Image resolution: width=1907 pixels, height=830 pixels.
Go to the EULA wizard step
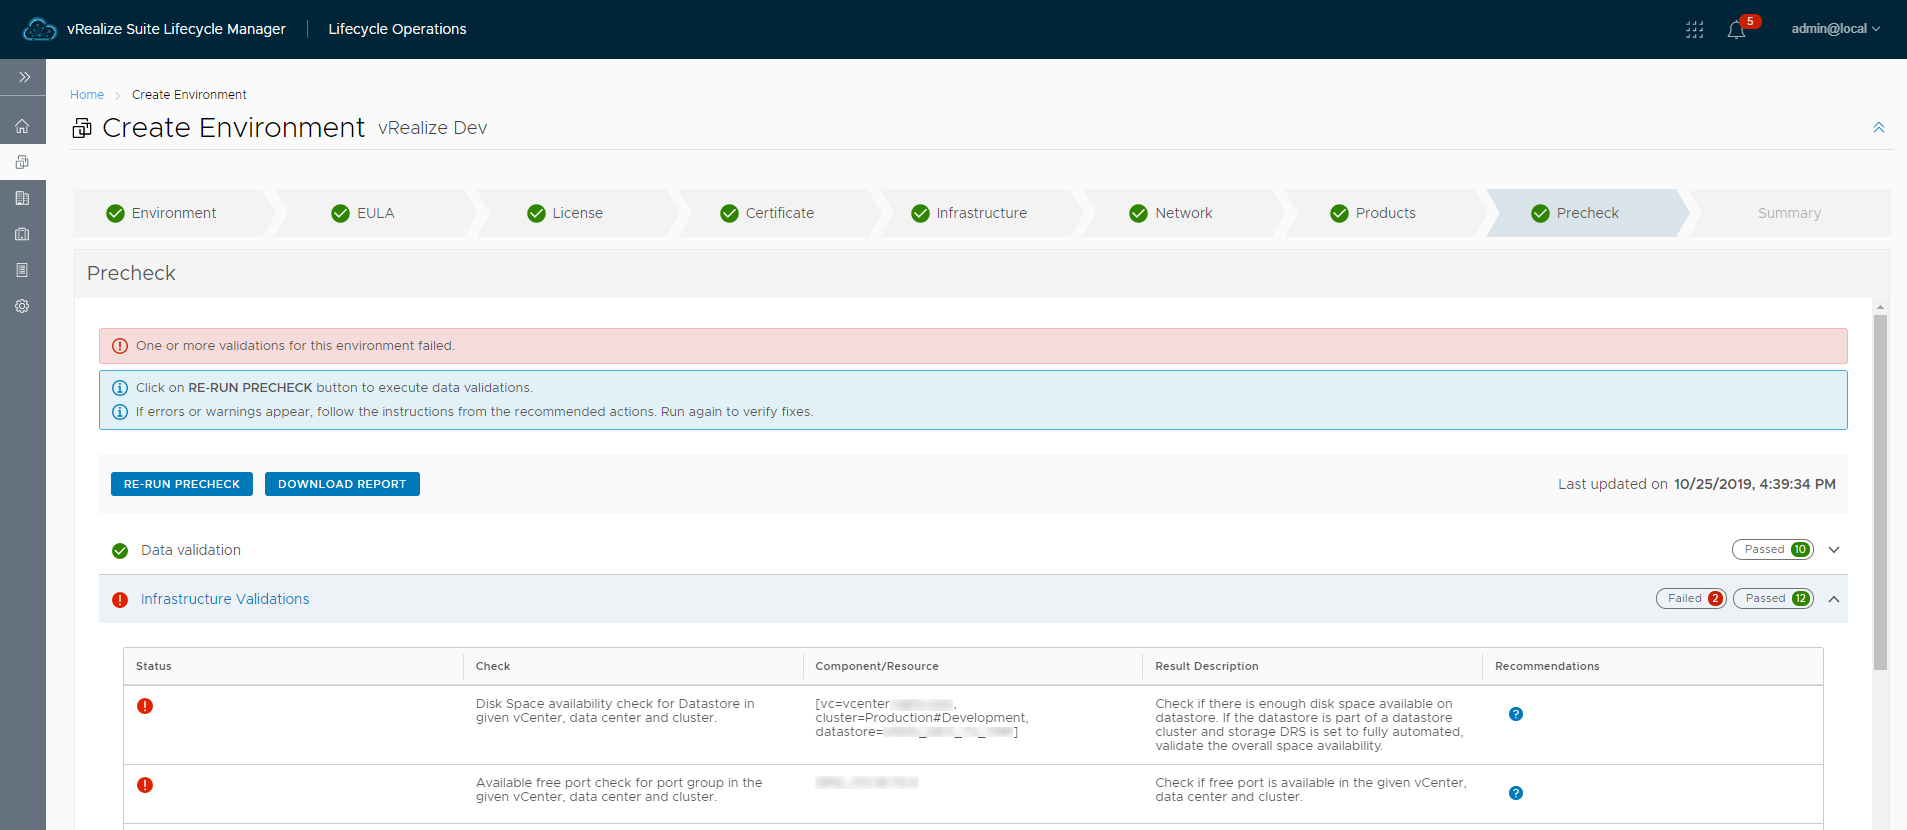[x=375, y=213]
